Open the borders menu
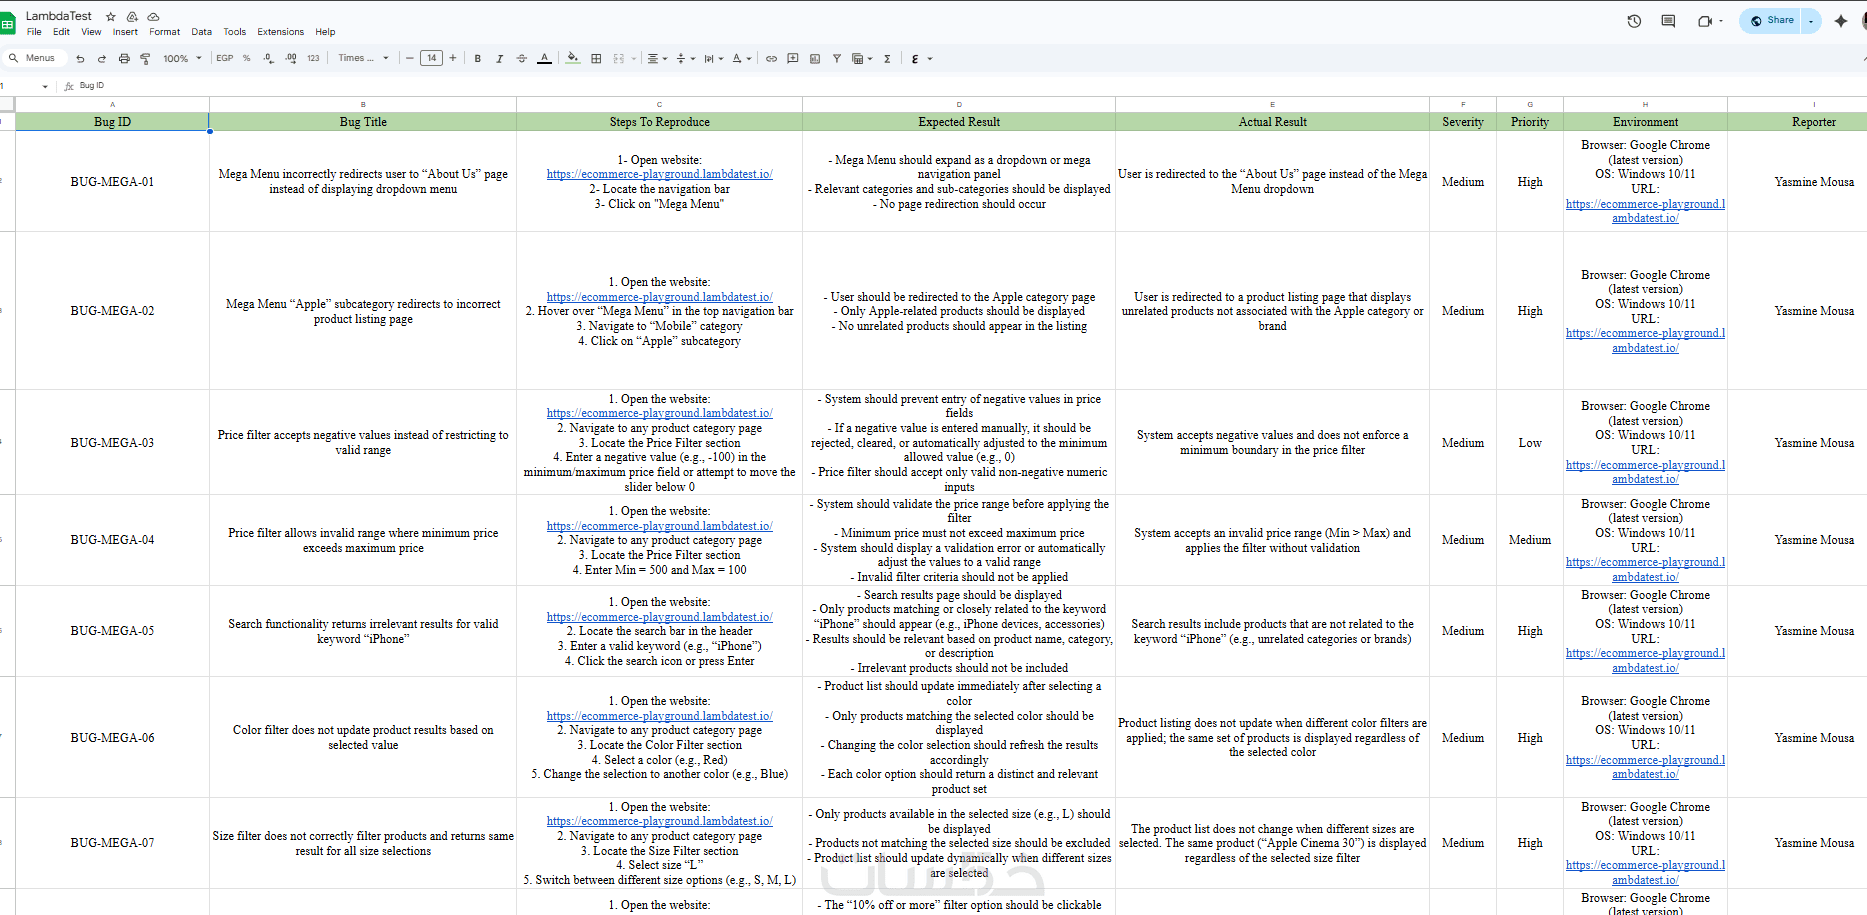 coord(596,59)
